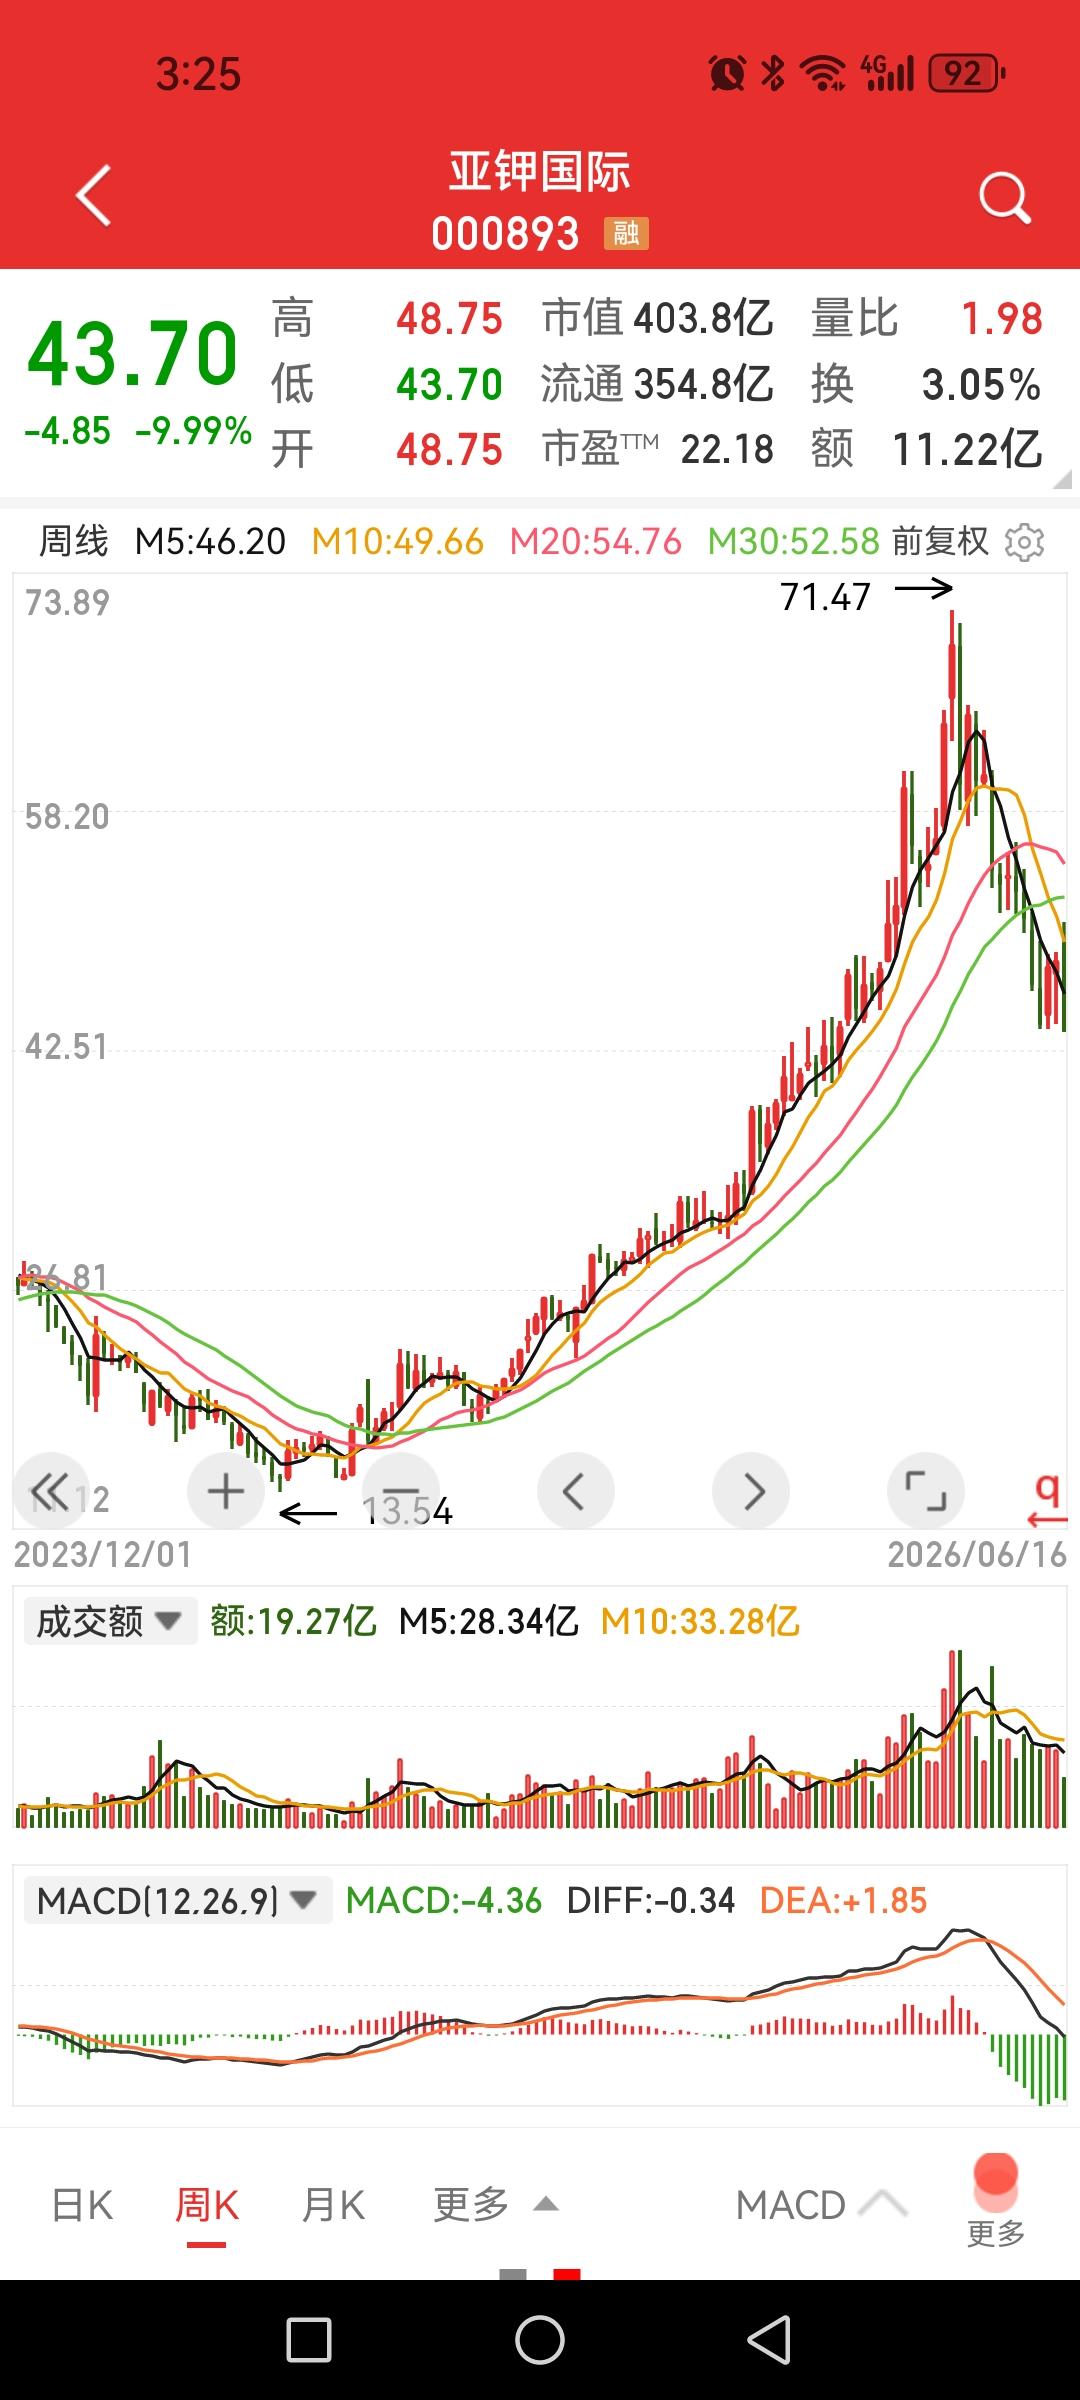Open the MACD(12.26.9) parameter dropdown
The width and height of the screenshot is (1080, 2400).
tap(178, 1900)
